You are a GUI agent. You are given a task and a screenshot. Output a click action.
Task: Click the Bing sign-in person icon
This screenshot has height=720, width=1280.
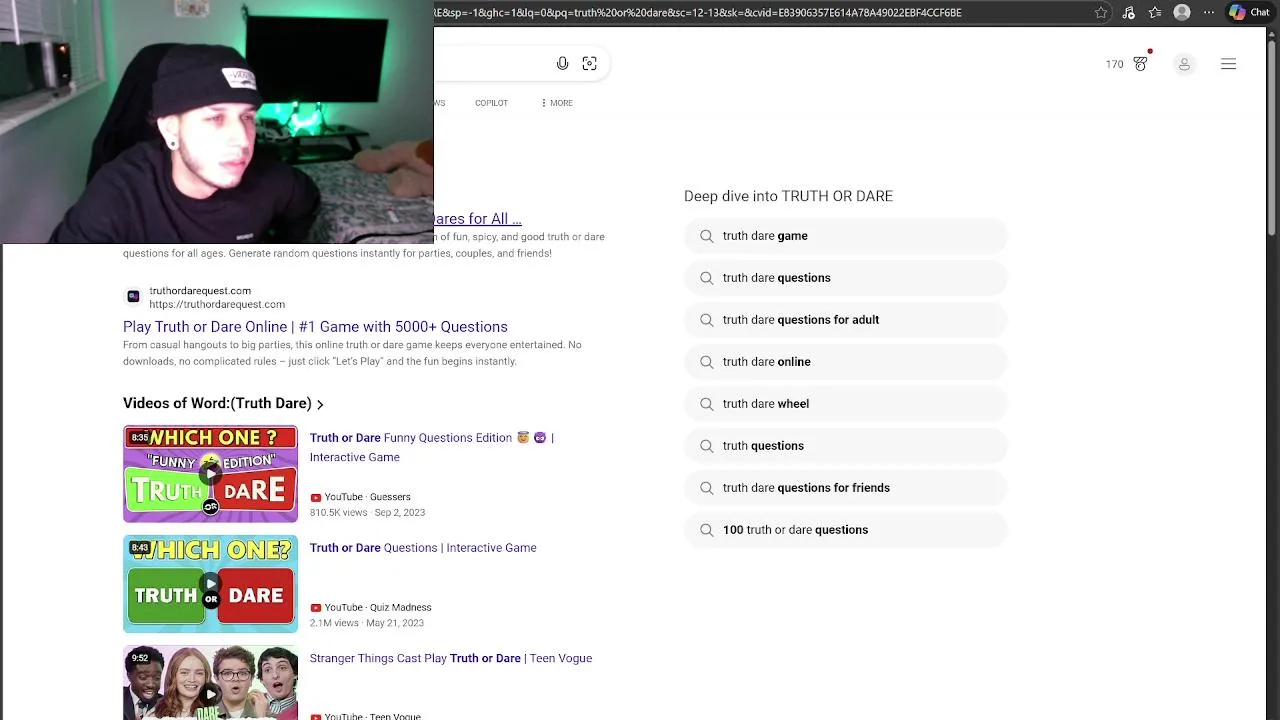(x=1184, y=64)
